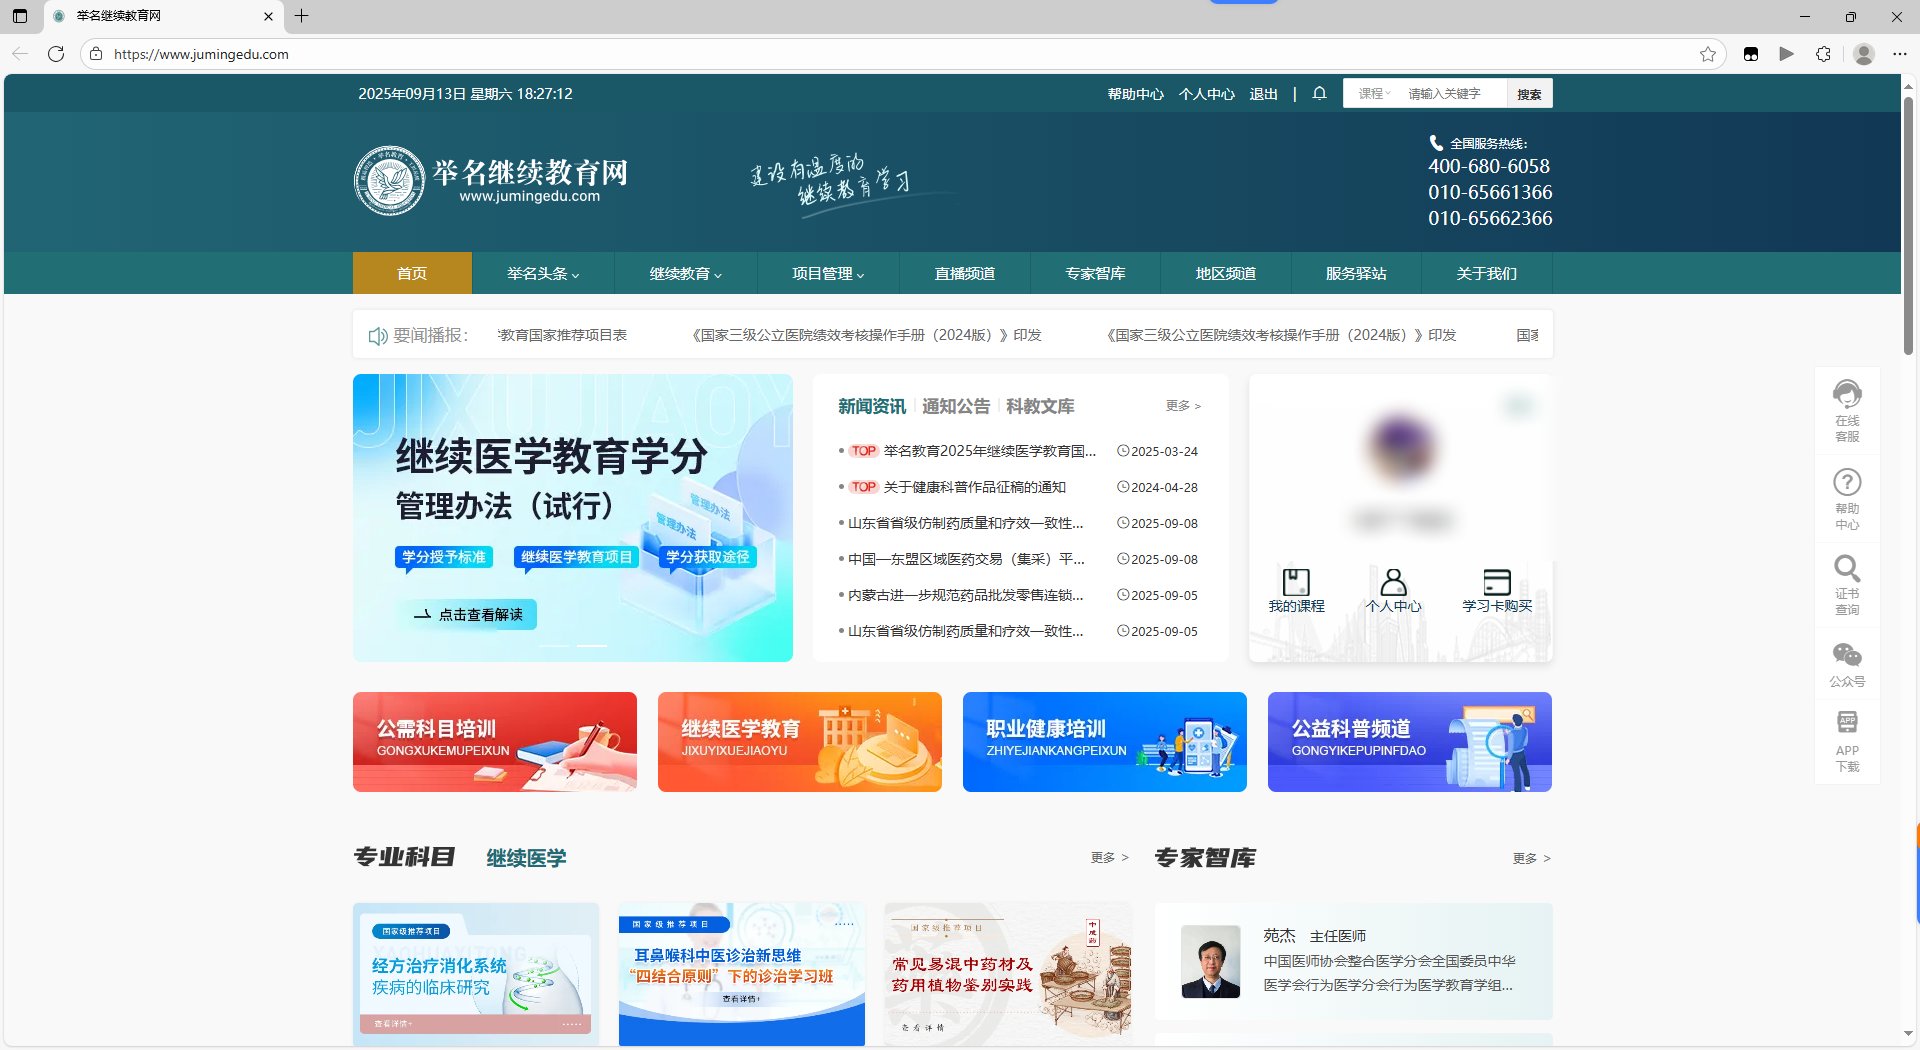Open 专家智库 in the navigation bar
This screenshot has width=1920, height=1050.
pos(1095,273)
